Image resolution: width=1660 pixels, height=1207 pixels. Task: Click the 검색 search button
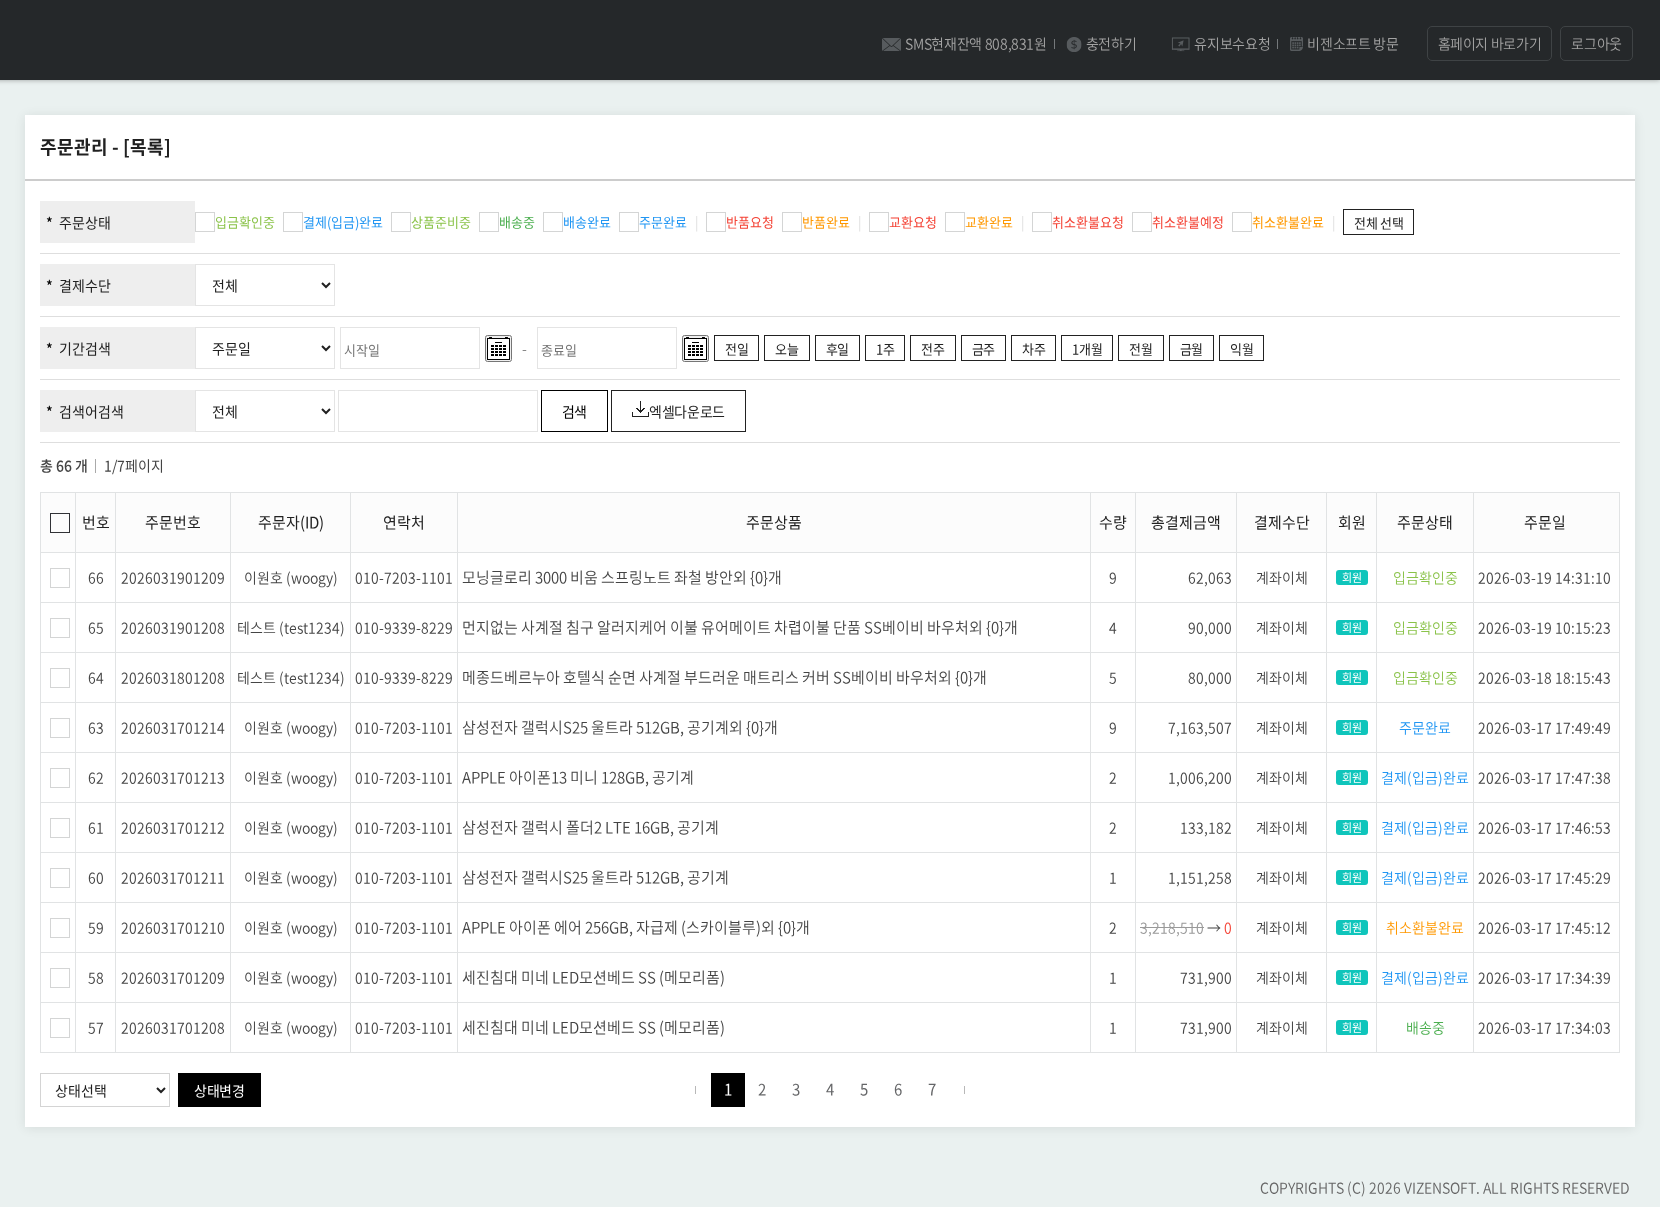574,411
